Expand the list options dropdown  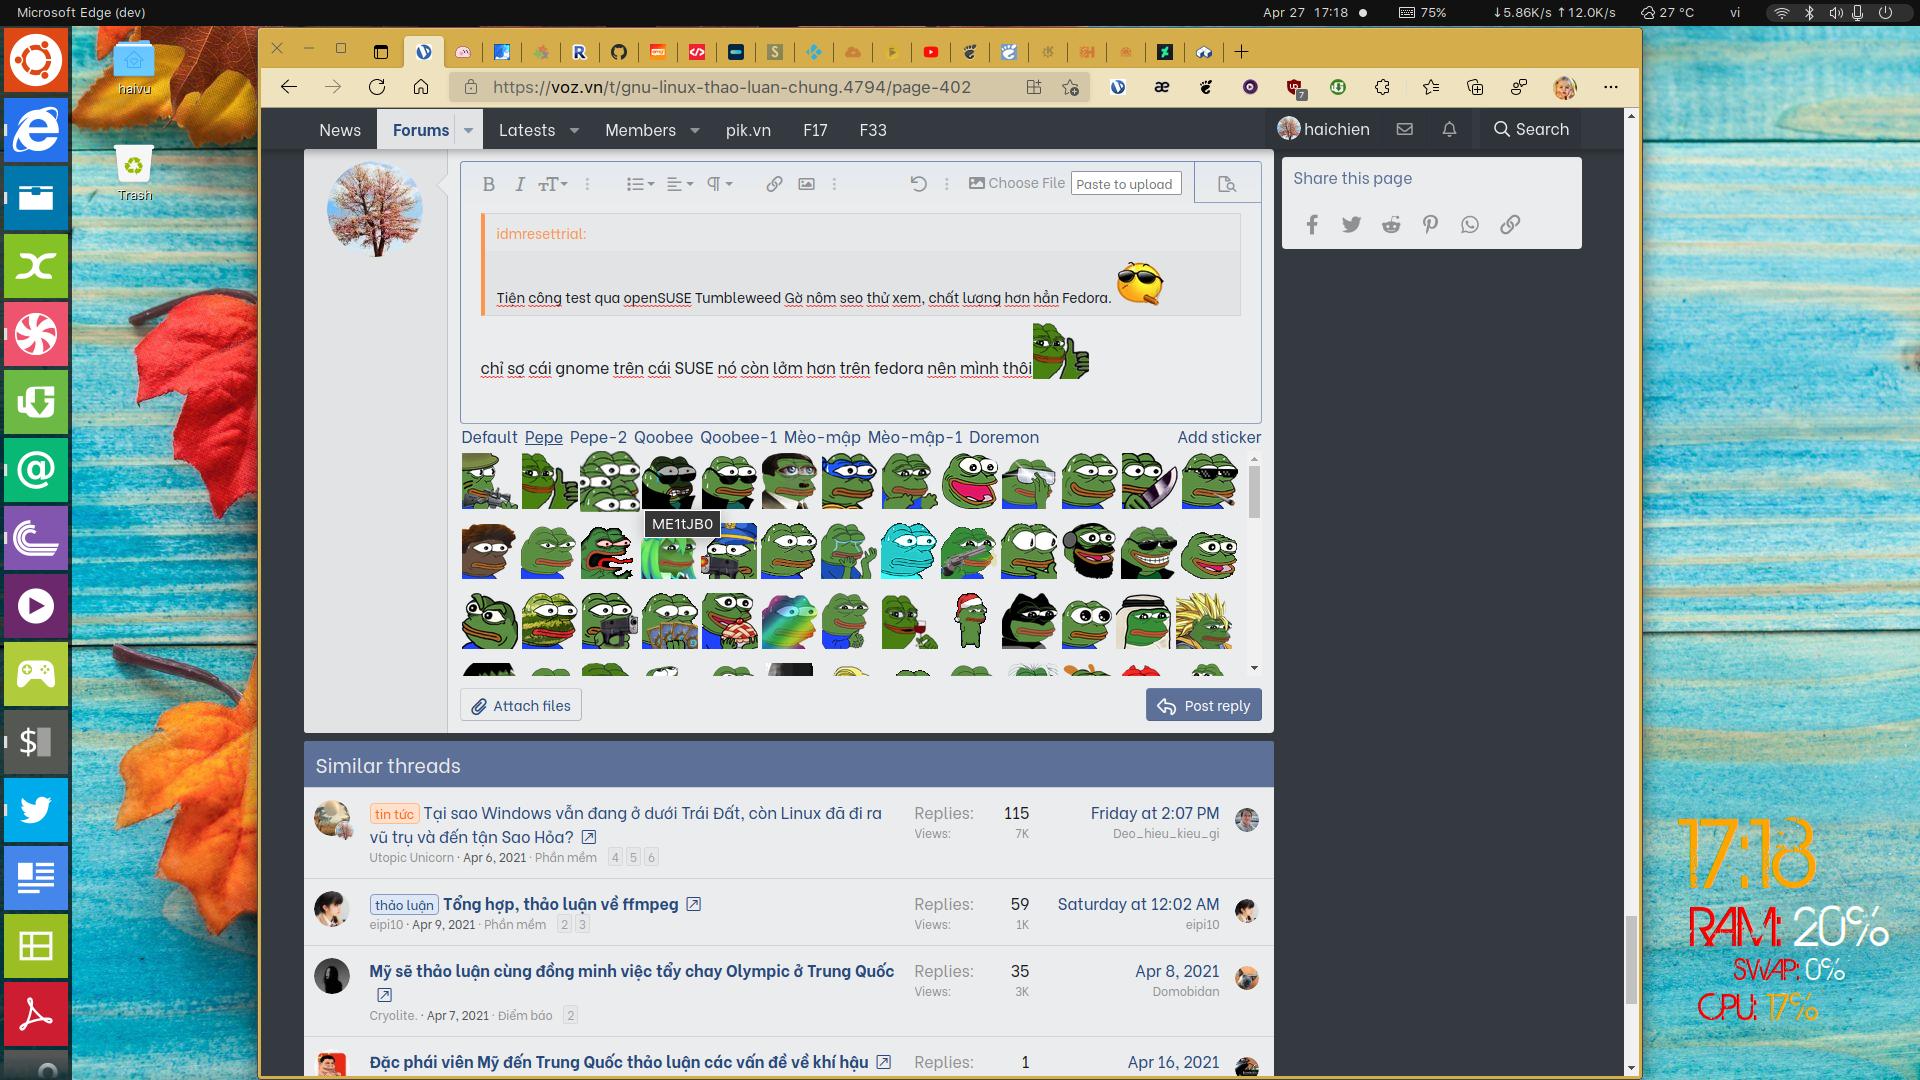(x=640, y=184)
